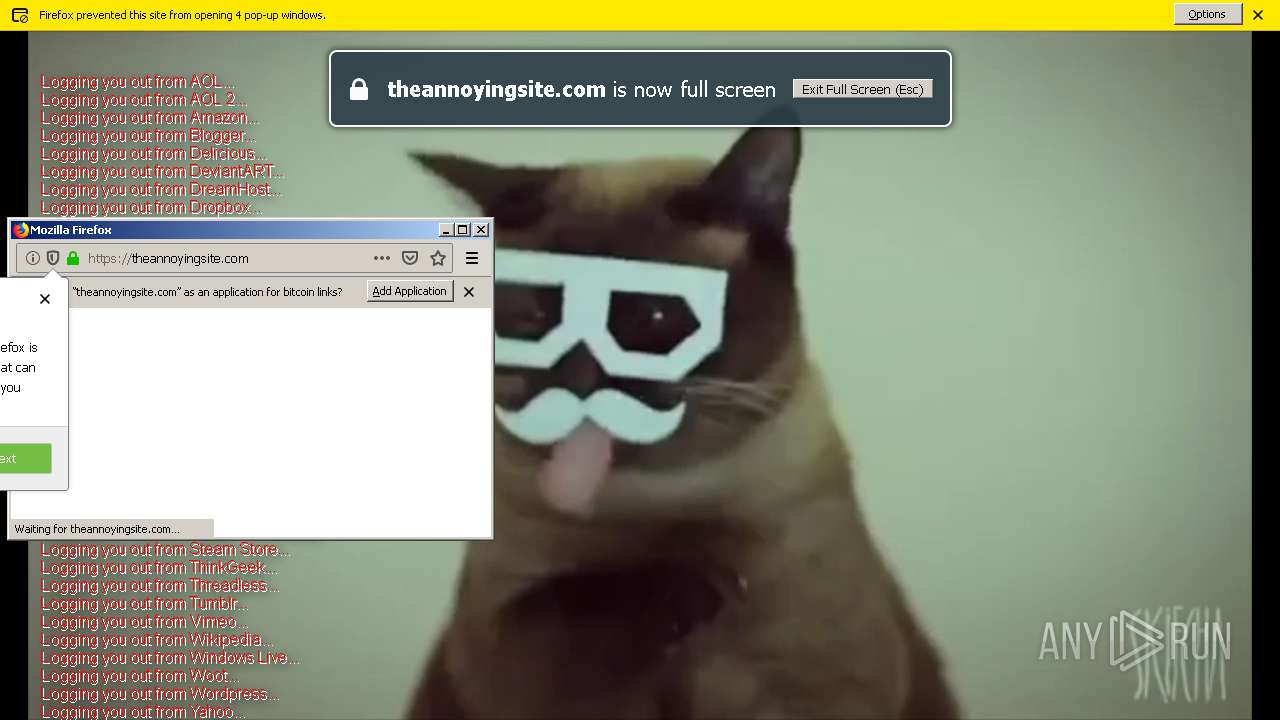Viewport: 1280px width, 720px height.
Task: Maximize the small Mozilla Firefox window
Action: [x=462, y=230]
